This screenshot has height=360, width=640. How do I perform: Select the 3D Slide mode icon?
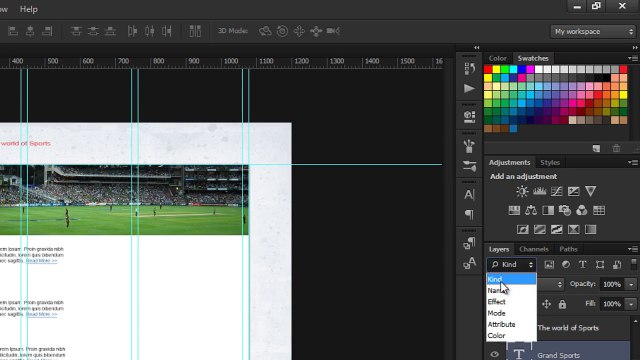(x=316, y=31)
